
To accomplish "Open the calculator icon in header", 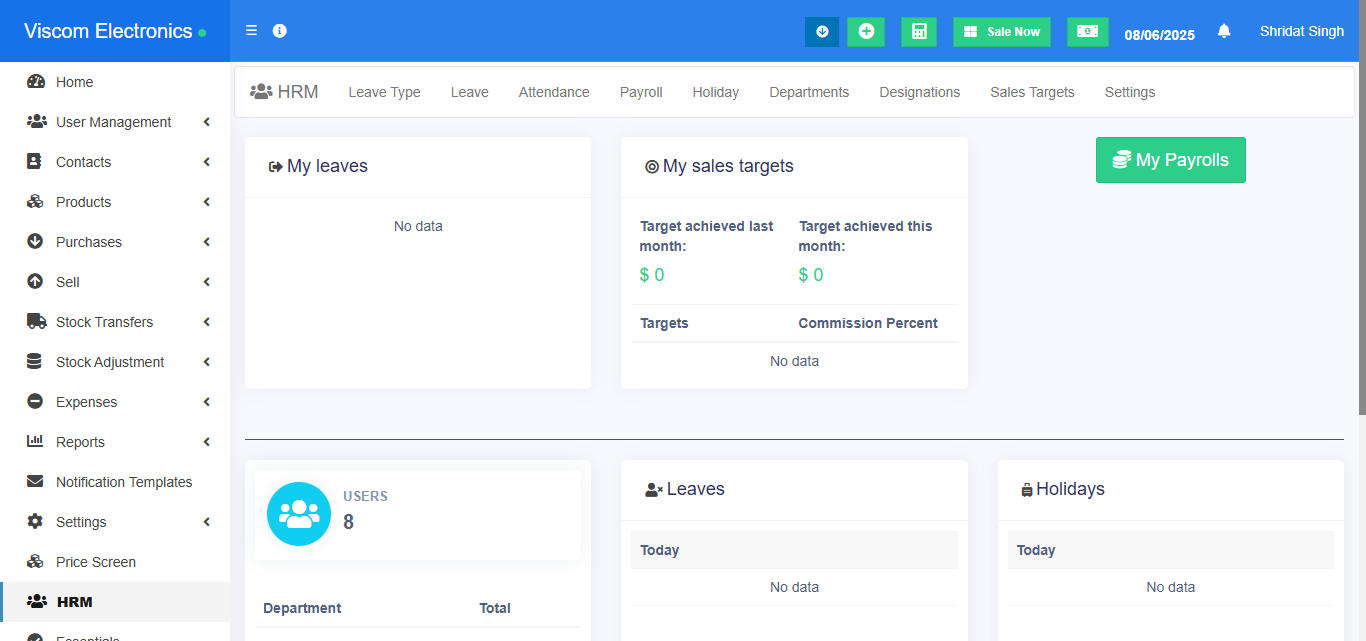I will point(918,32).
